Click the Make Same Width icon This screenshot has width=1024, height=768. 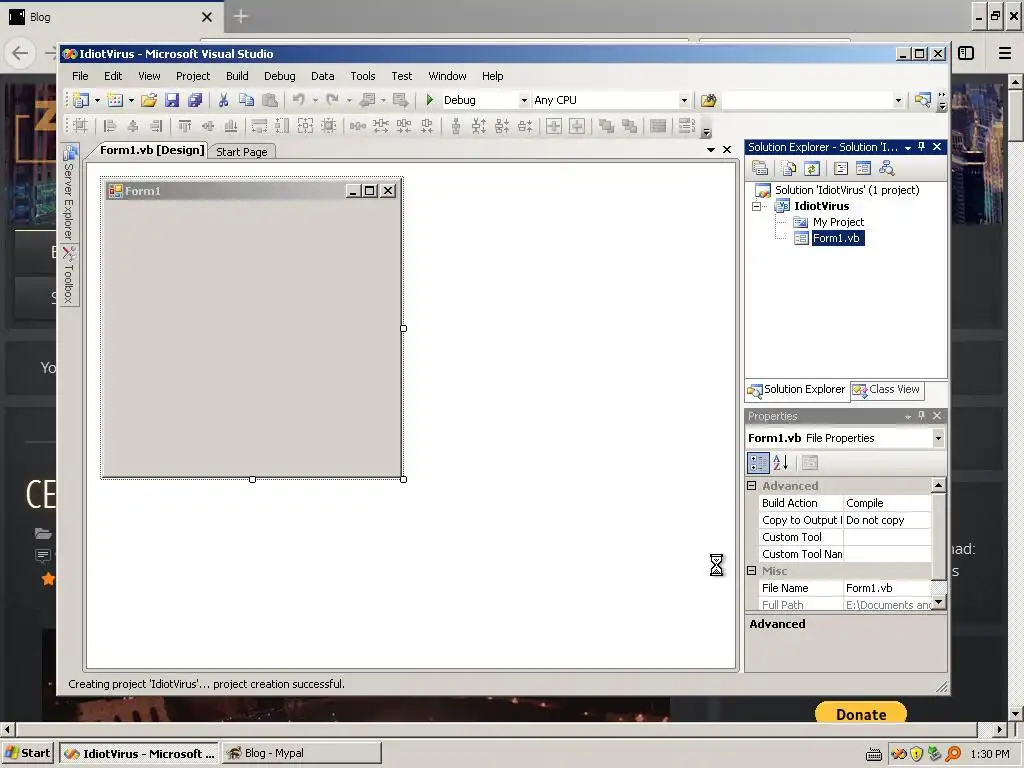pyautogui.click(x=259, y=125)
